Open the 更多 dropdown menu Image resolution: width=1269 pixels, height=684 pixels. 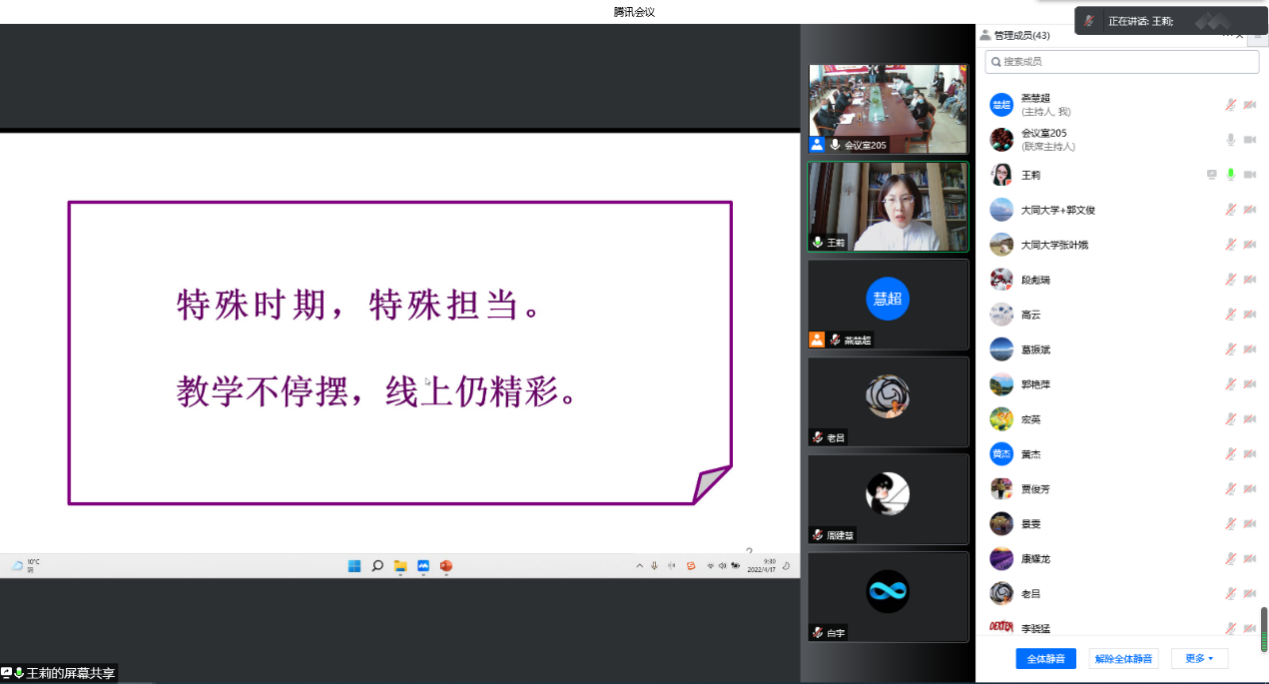1198,658
